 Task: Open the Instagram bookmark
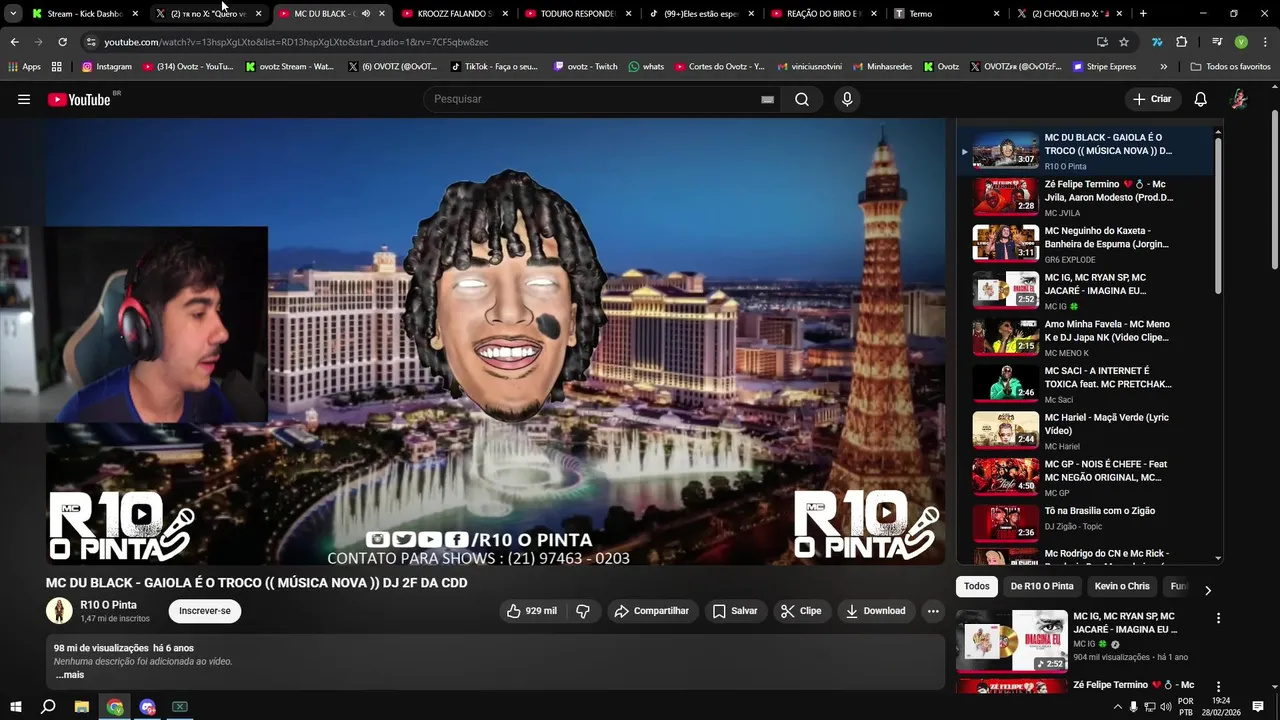click(x=107, y=67)
